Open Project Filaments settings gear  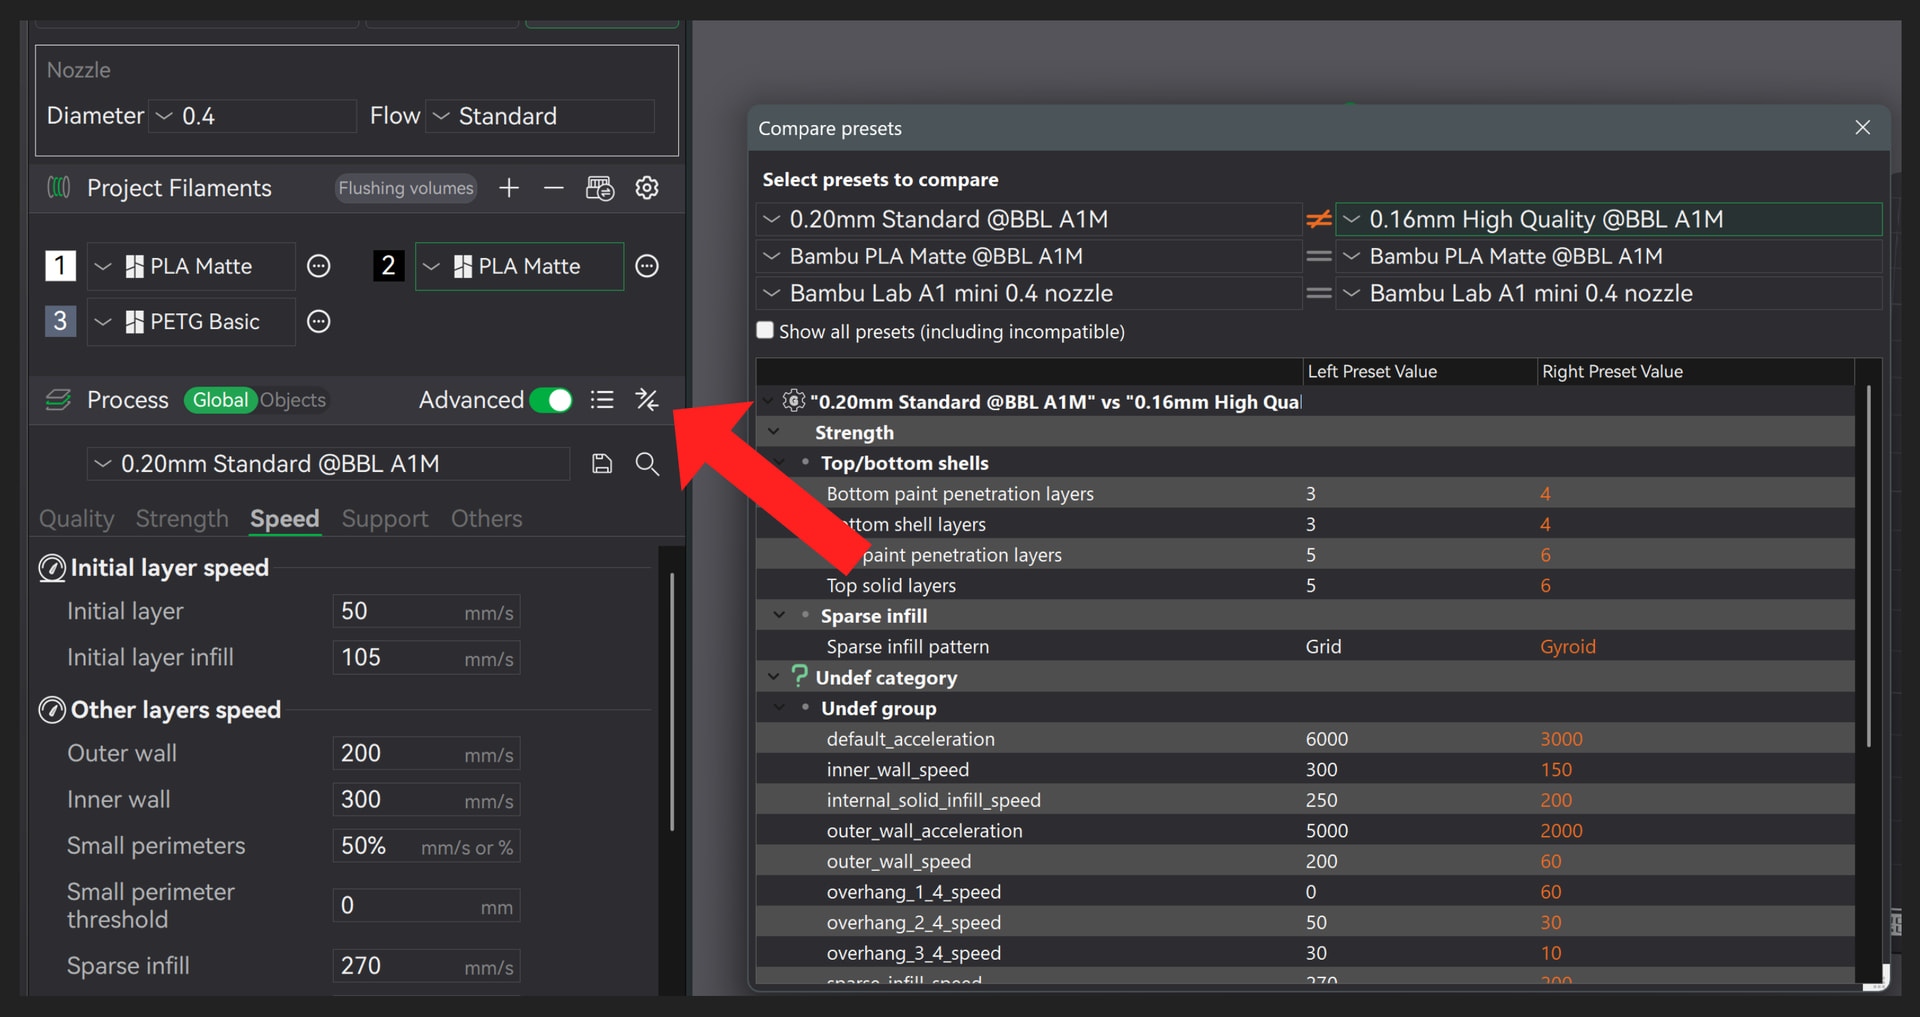(x=647, y=188)
